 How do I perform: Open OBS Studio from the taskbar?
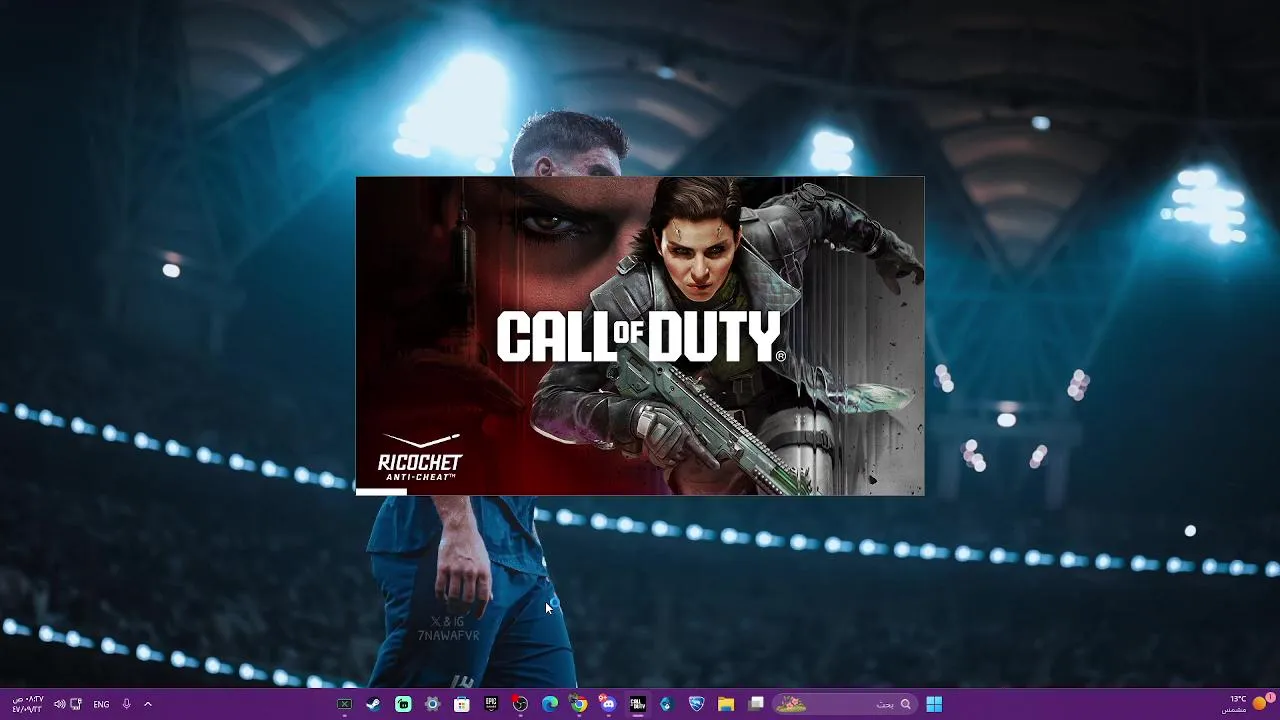pyautogui.click(x=520, y=704)
